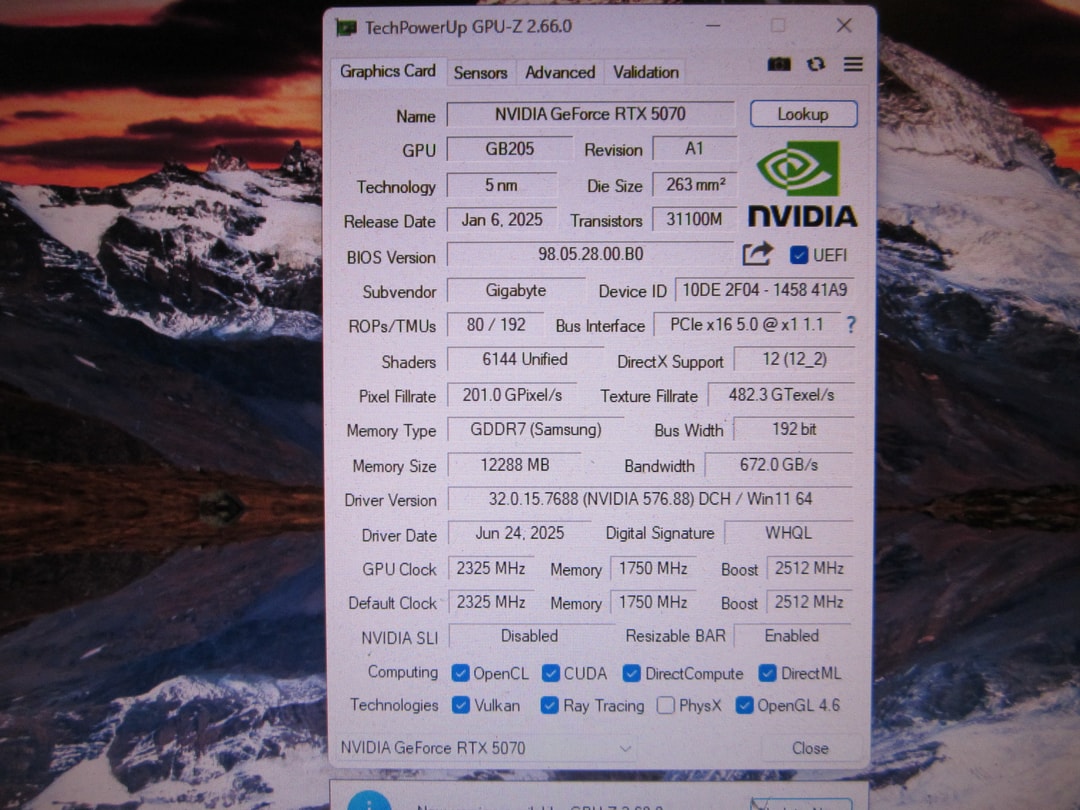The image size is (1080, 810).
Task: Click the Digital Signature WHQL value
Action: click(789, 532)
